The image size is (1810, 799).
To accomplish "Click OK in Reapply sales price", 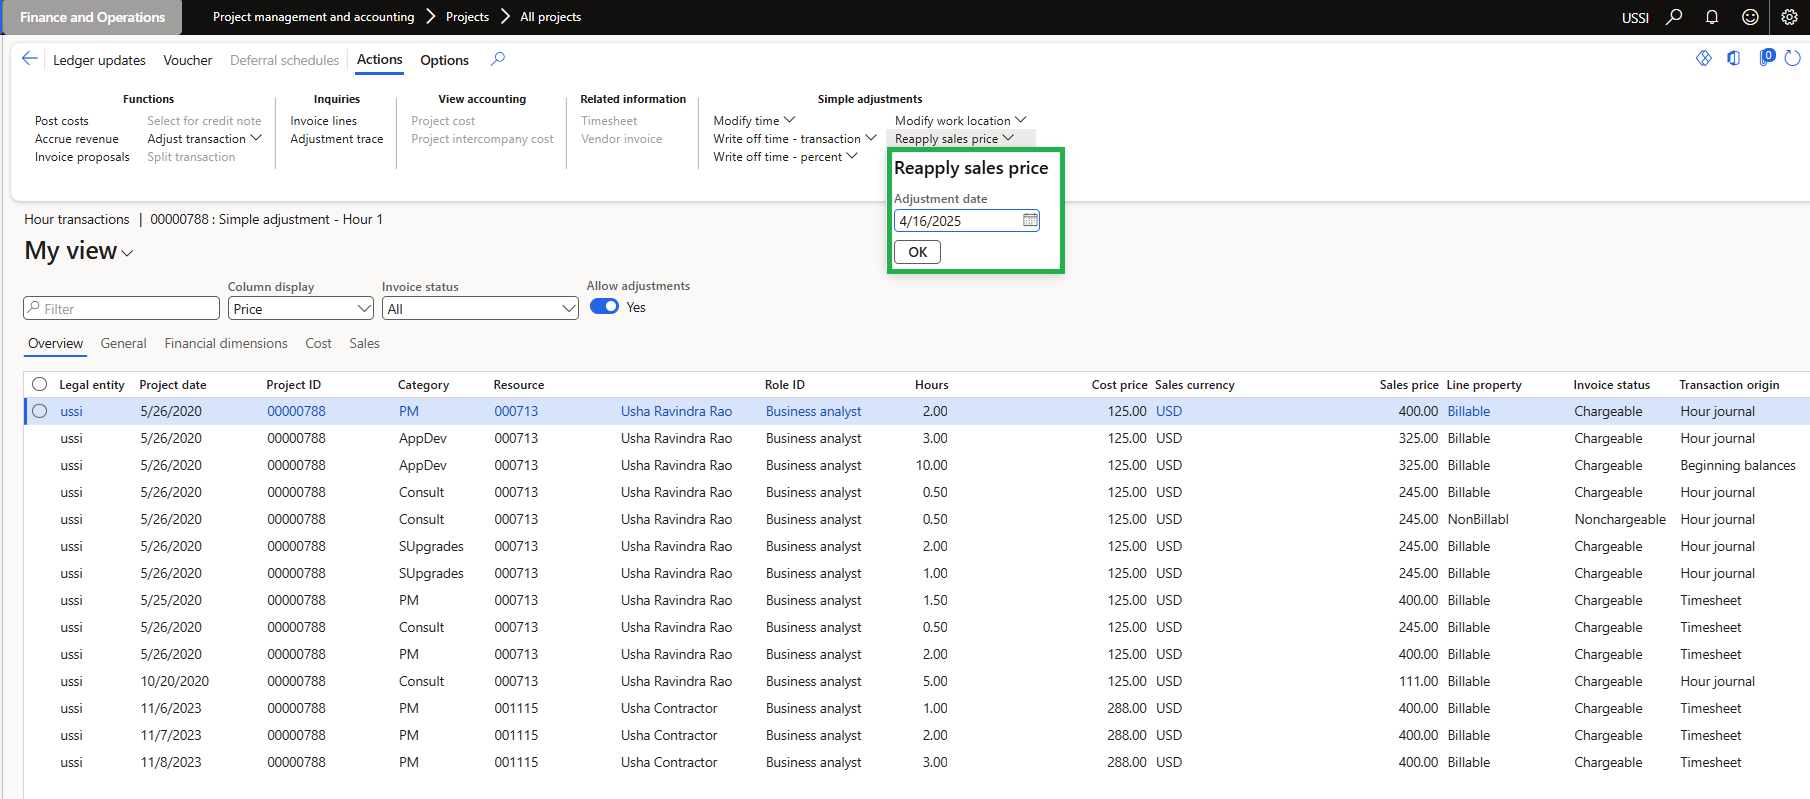I will coord(917,252).
